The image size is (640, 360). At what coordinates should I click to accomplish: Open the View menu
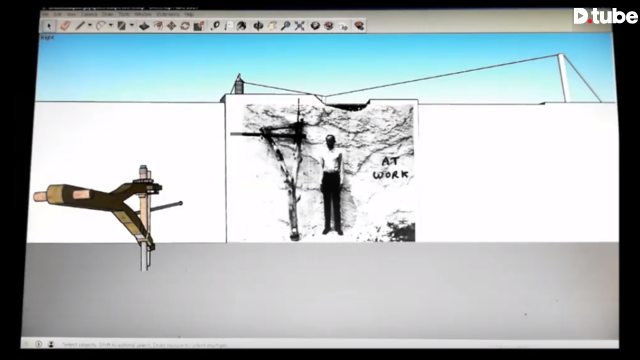71,14
